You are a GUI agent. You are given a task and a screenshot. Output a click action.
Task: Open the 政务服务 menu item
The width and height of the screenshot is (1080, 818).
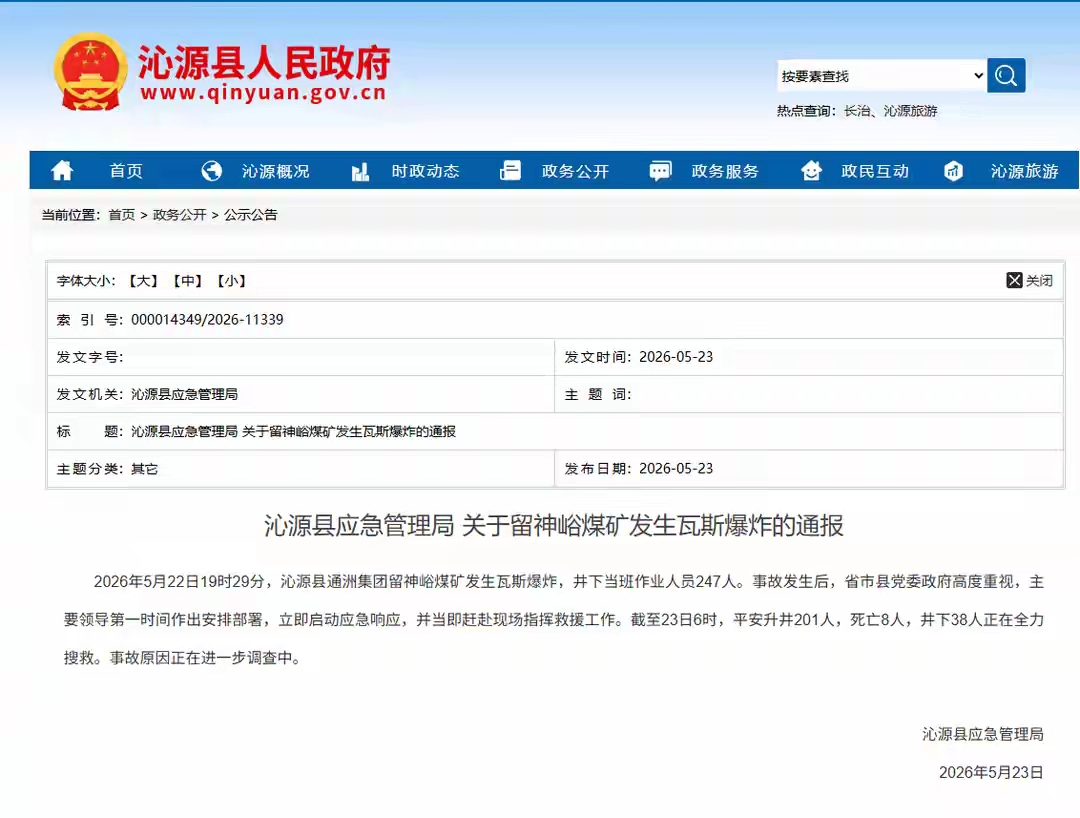tap(725, 171)
